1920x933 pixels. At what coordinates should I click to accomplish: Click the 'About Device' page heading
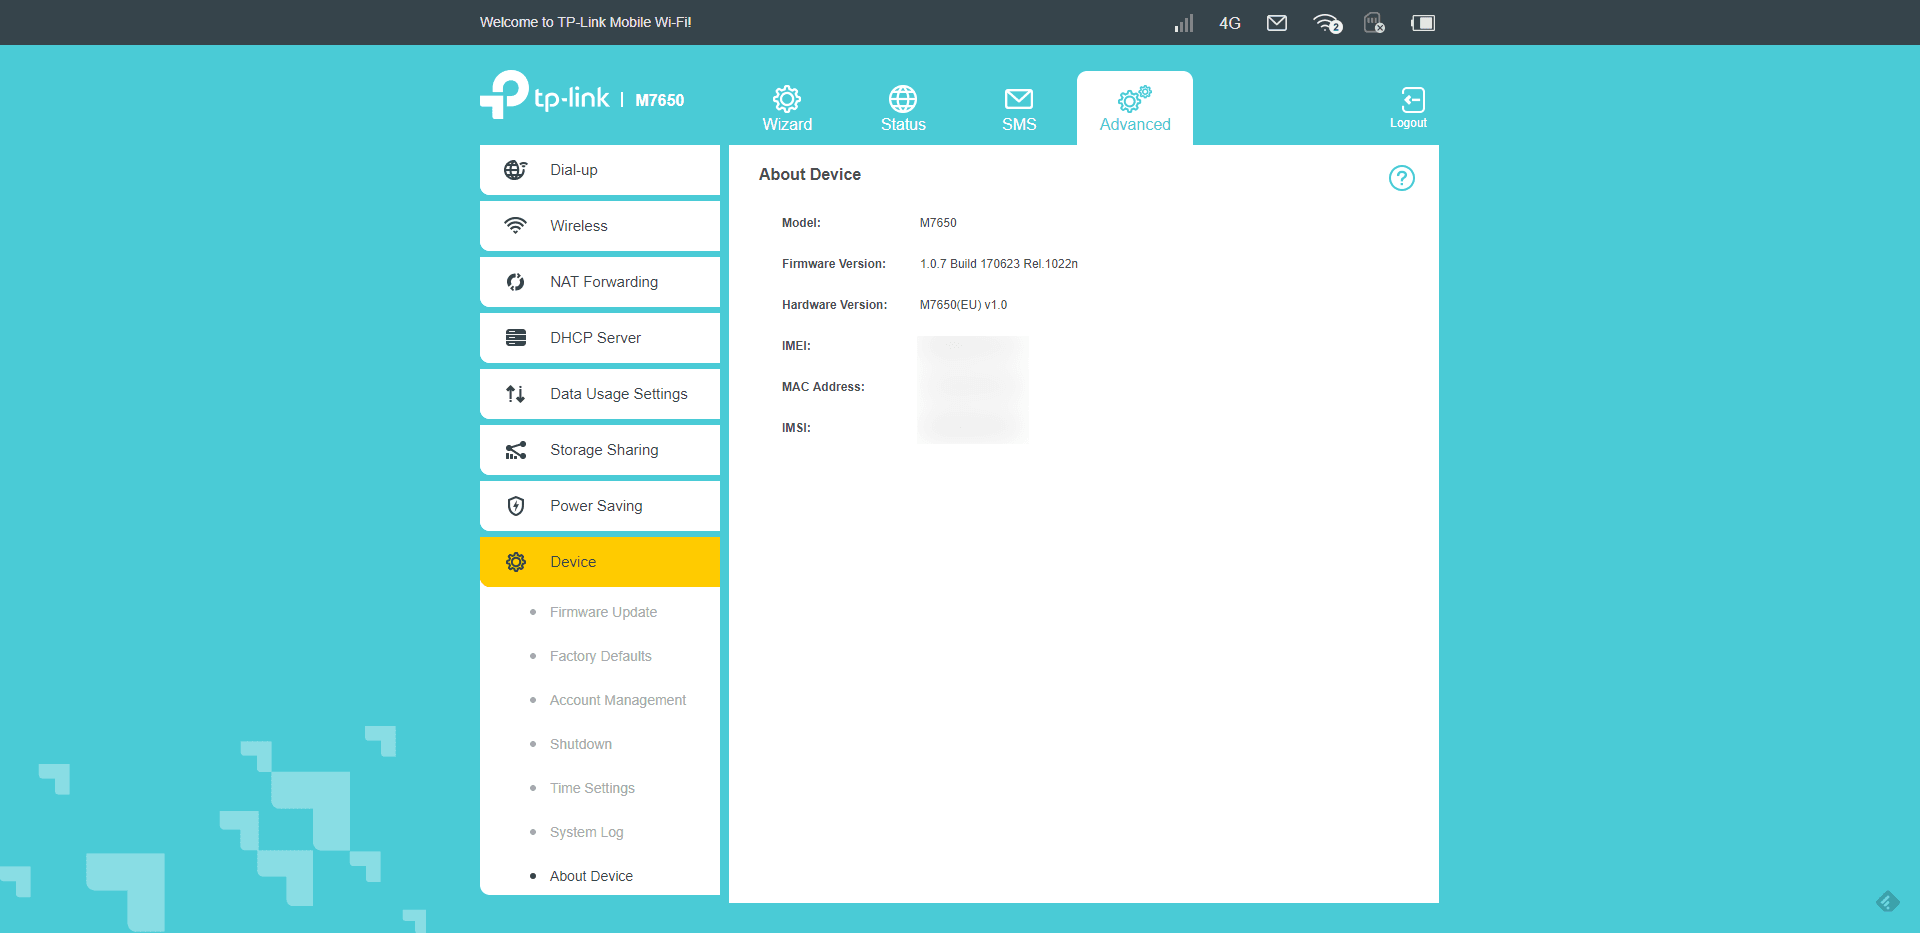(810, 174)
